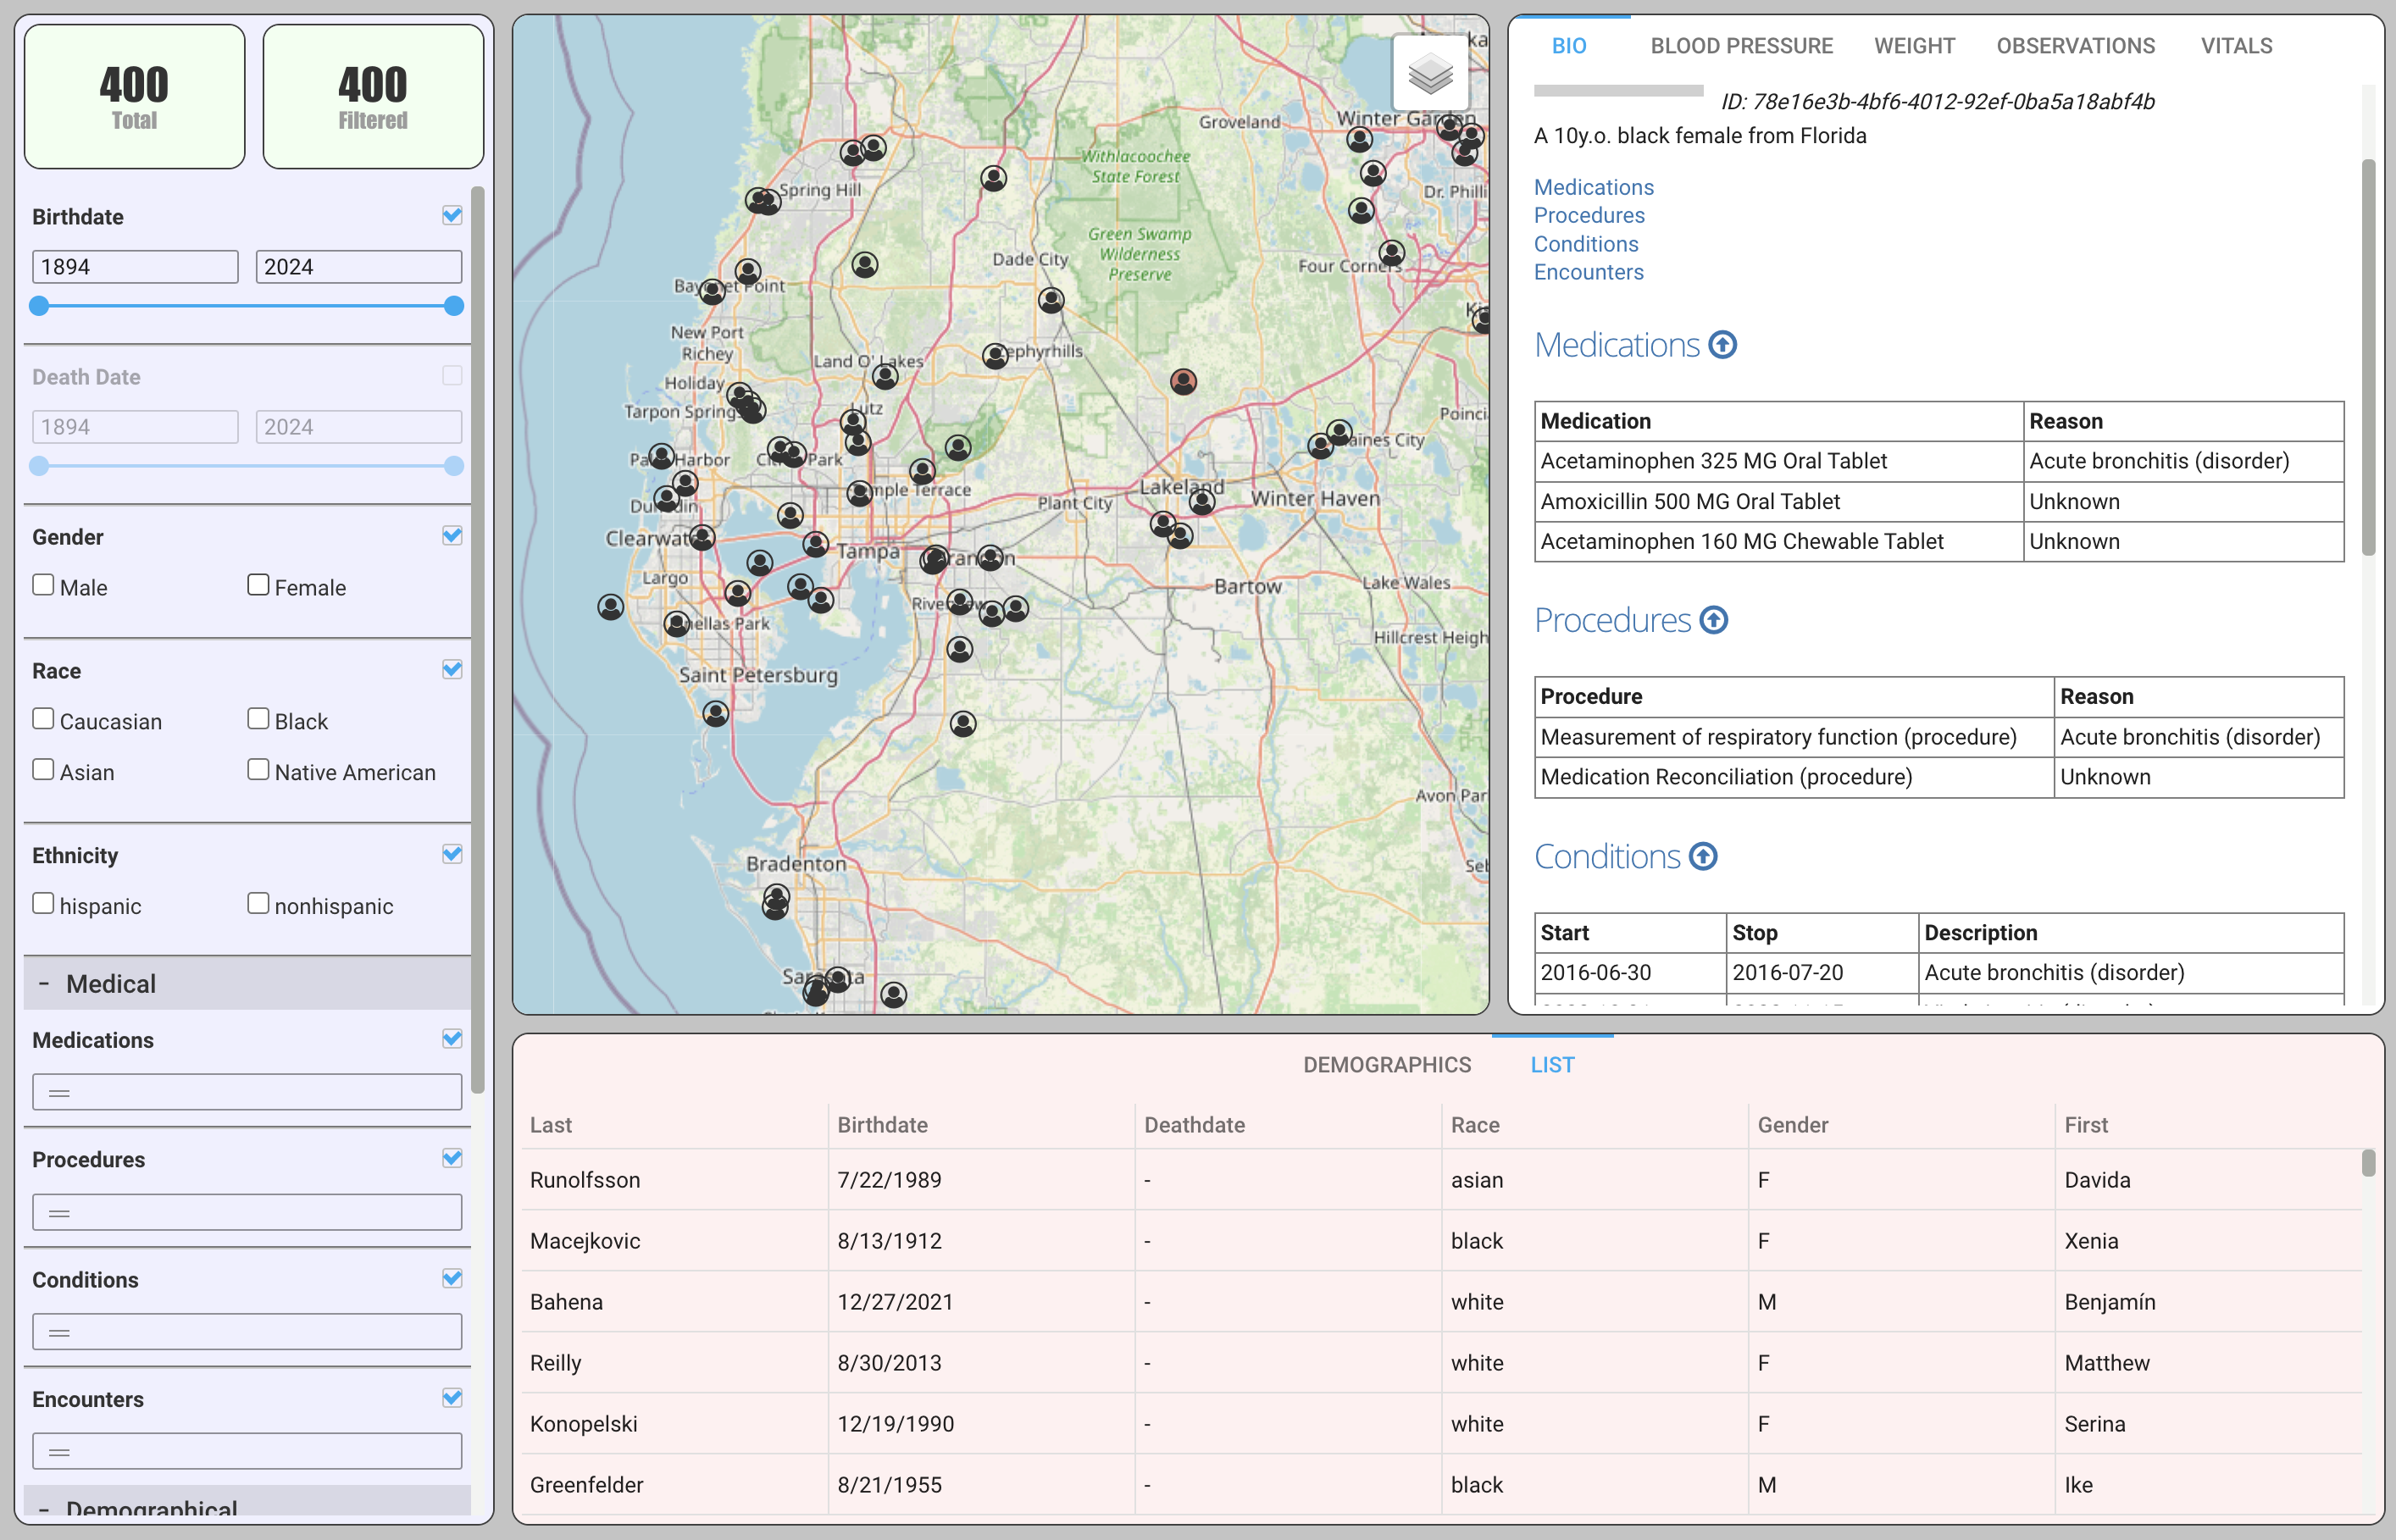Click patient marker west of Largo offshore
Image resolution: width=2396 pixels, height=1540 pixels.
click(x=610, y=606)
